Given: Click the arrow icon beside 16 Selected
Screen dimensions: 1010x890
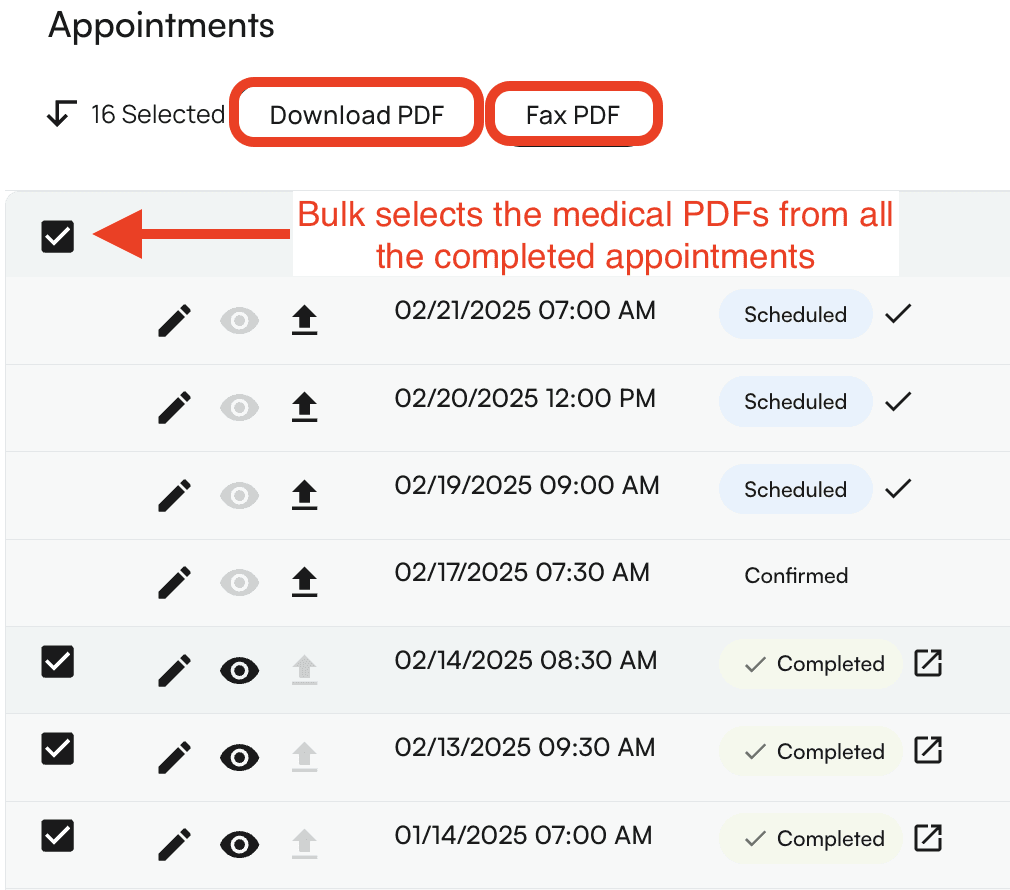Looking at the screenshot, I should click(61, 115).
